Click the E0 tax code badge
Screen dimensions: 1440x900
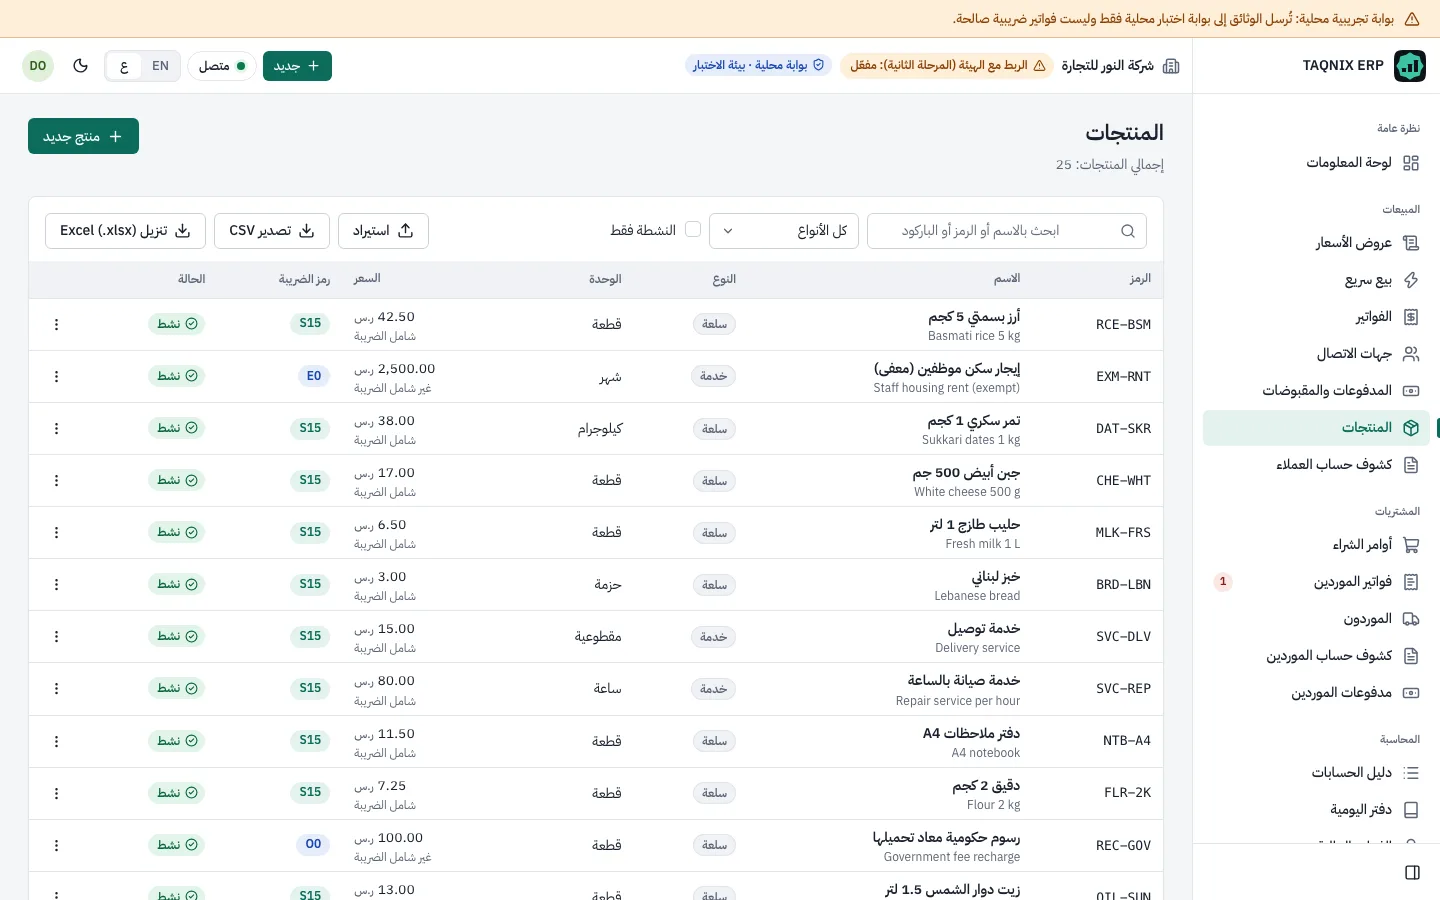coord(314,376)
